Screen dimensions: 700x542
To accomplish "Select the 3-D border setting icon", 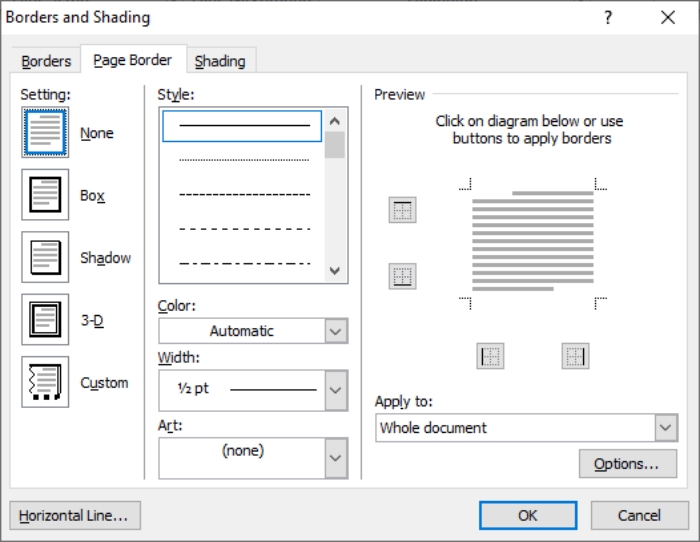I will coord(45,320).
